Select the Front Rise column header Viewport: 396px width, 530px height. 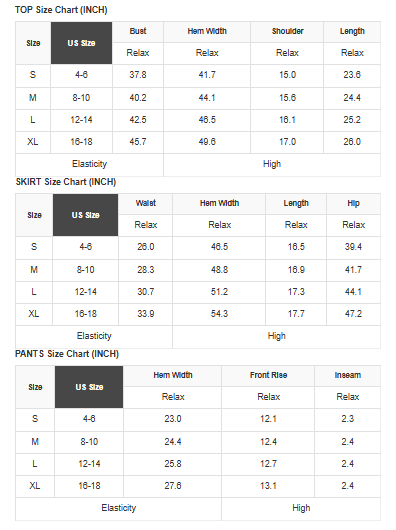pos(269,375)
